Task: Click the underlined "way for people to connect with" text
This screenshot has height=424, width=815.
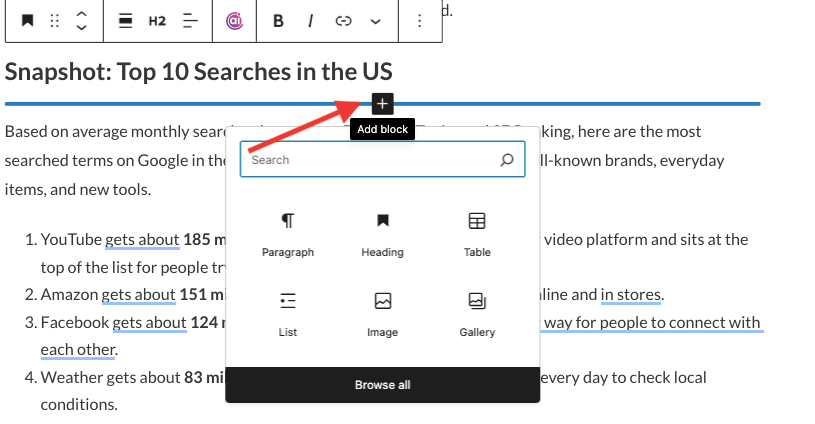Action: click(652, 322)
